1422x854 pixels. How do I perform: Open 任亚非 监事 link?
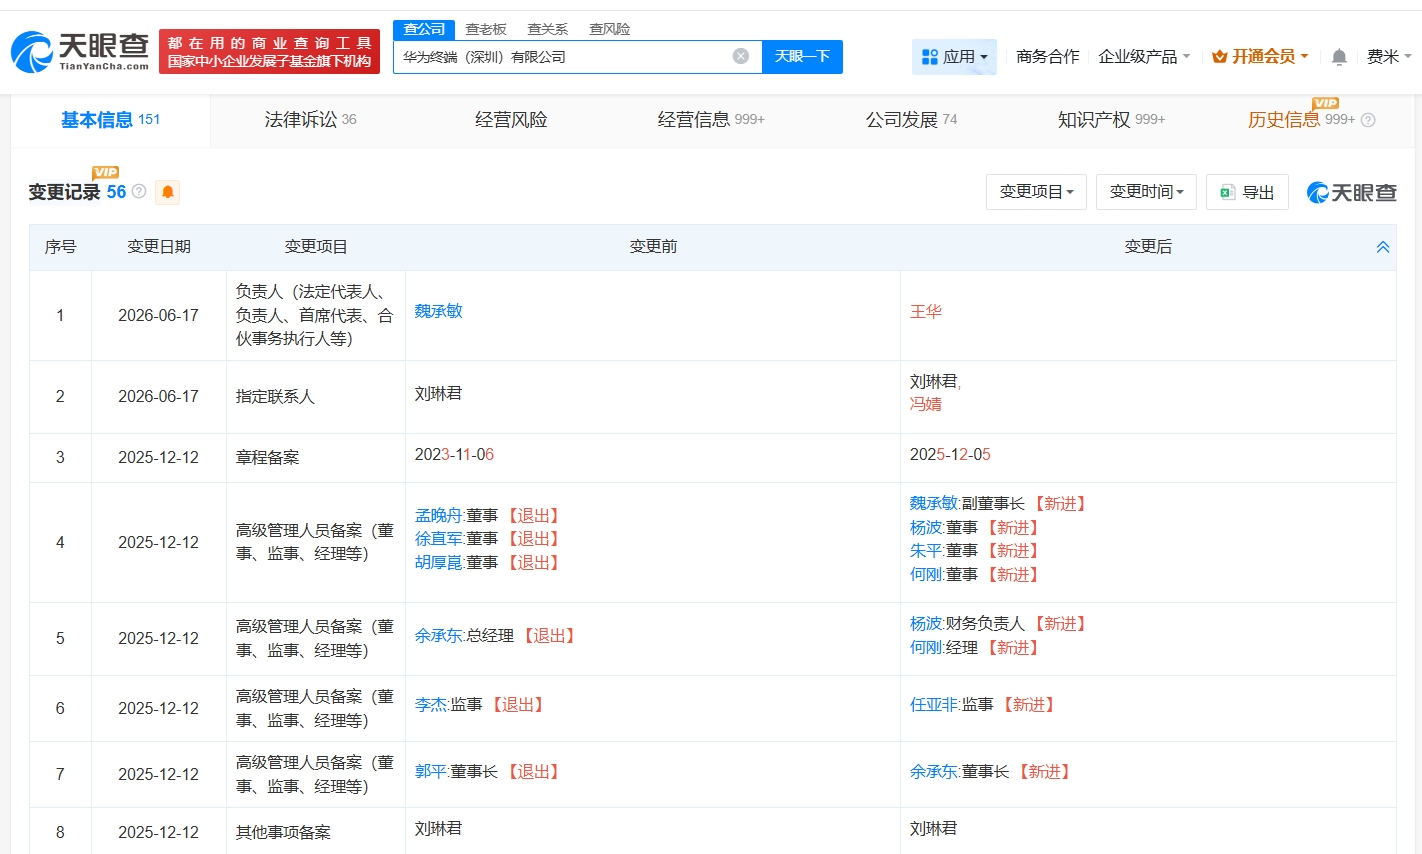pyautogui.click(x=933, y=705)
